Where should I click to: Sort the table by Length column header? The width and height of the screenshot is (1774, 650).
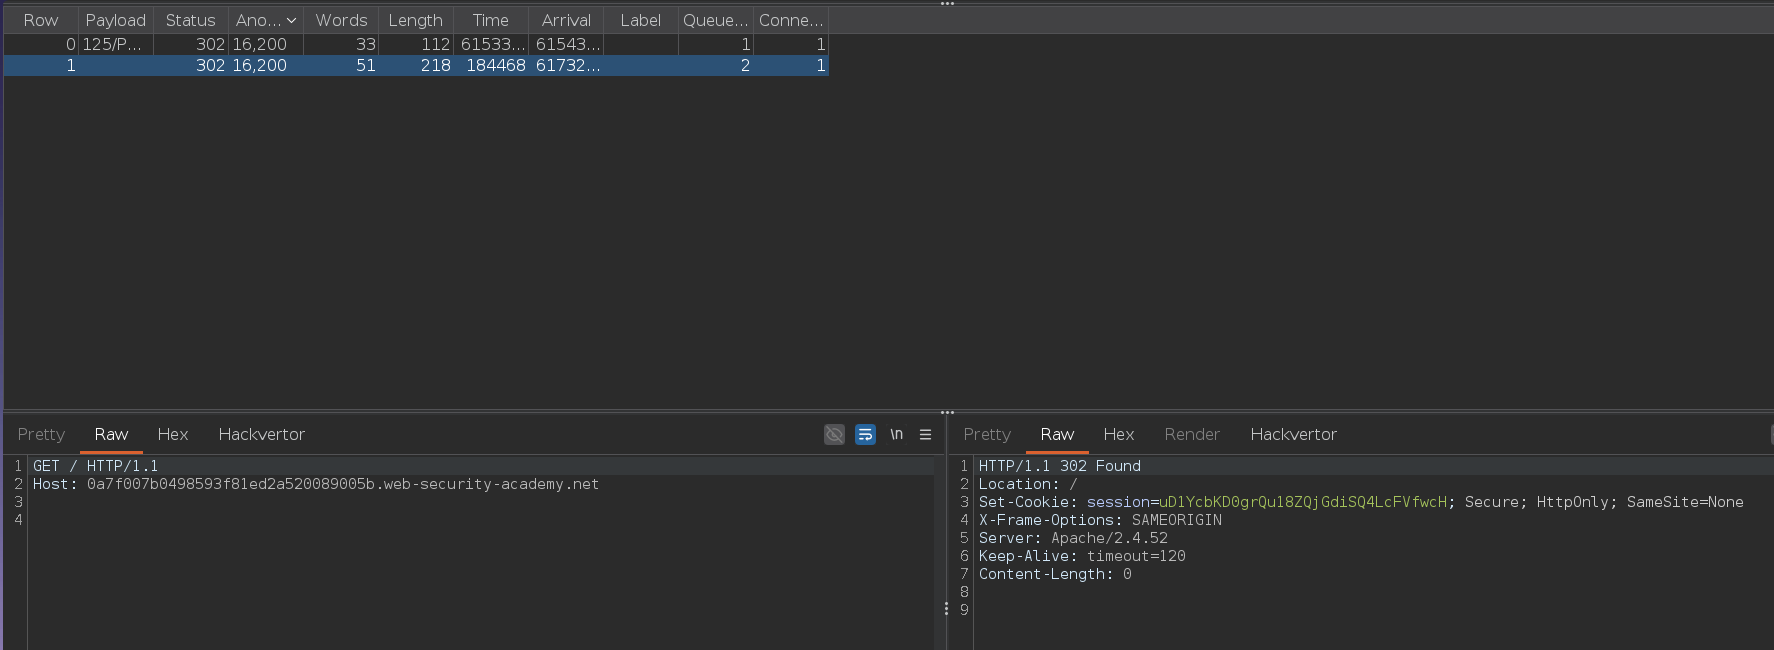pyautogui.click(x=415, y=20)
